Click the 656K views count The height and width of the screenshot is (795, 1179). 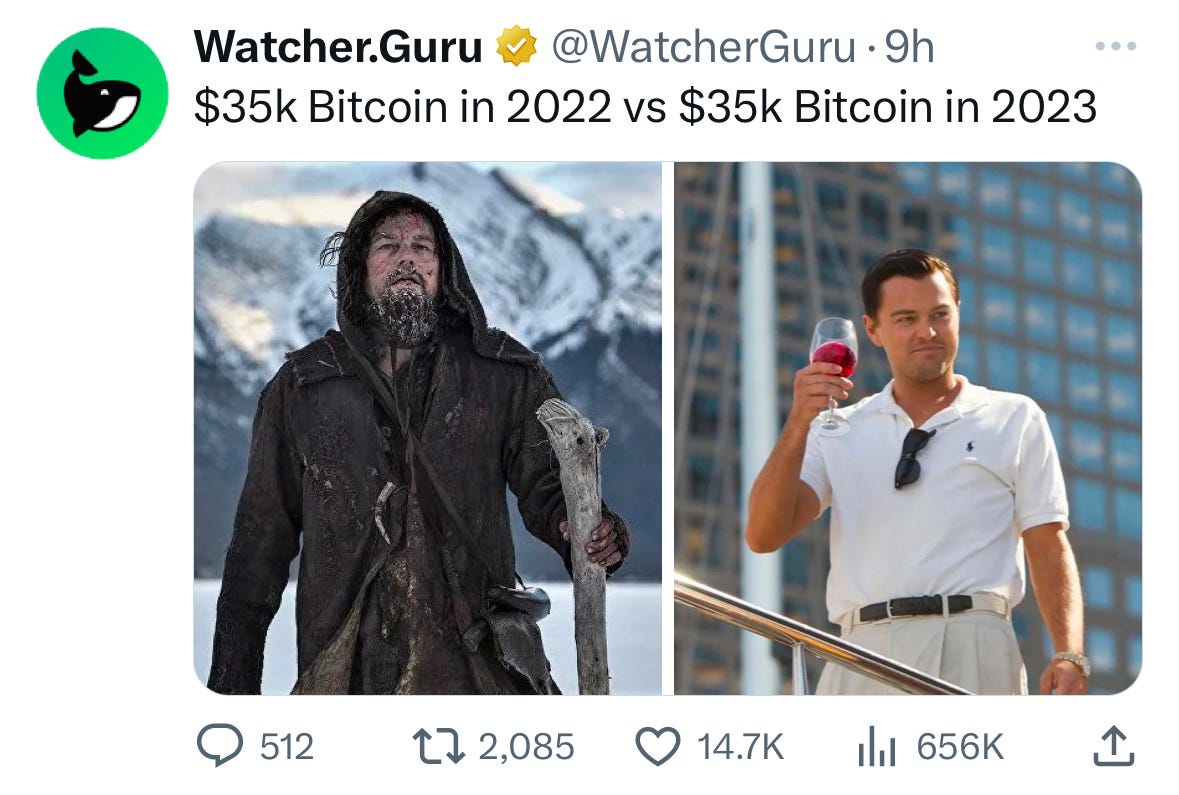pyautogui.click(x=960, y=747)
